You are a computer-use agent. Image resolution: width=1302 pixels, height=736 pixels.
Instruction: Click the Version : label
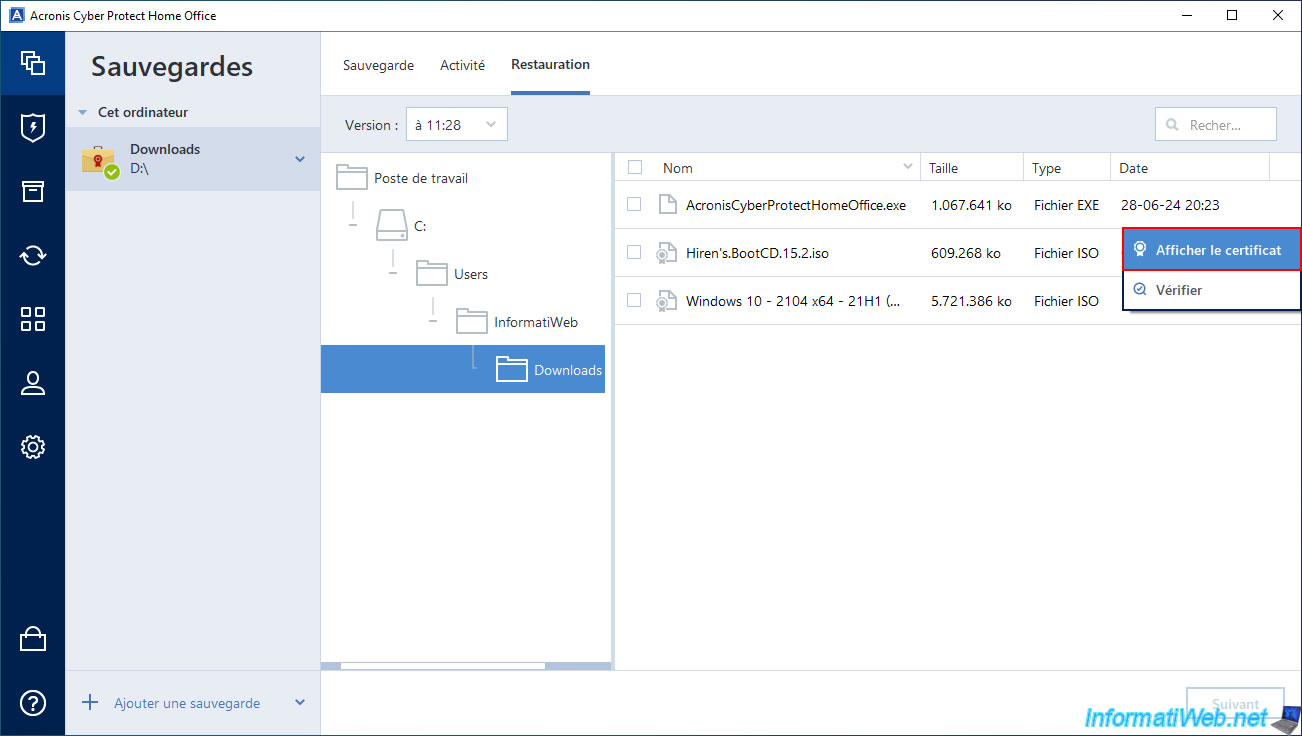tap(372, 125)
